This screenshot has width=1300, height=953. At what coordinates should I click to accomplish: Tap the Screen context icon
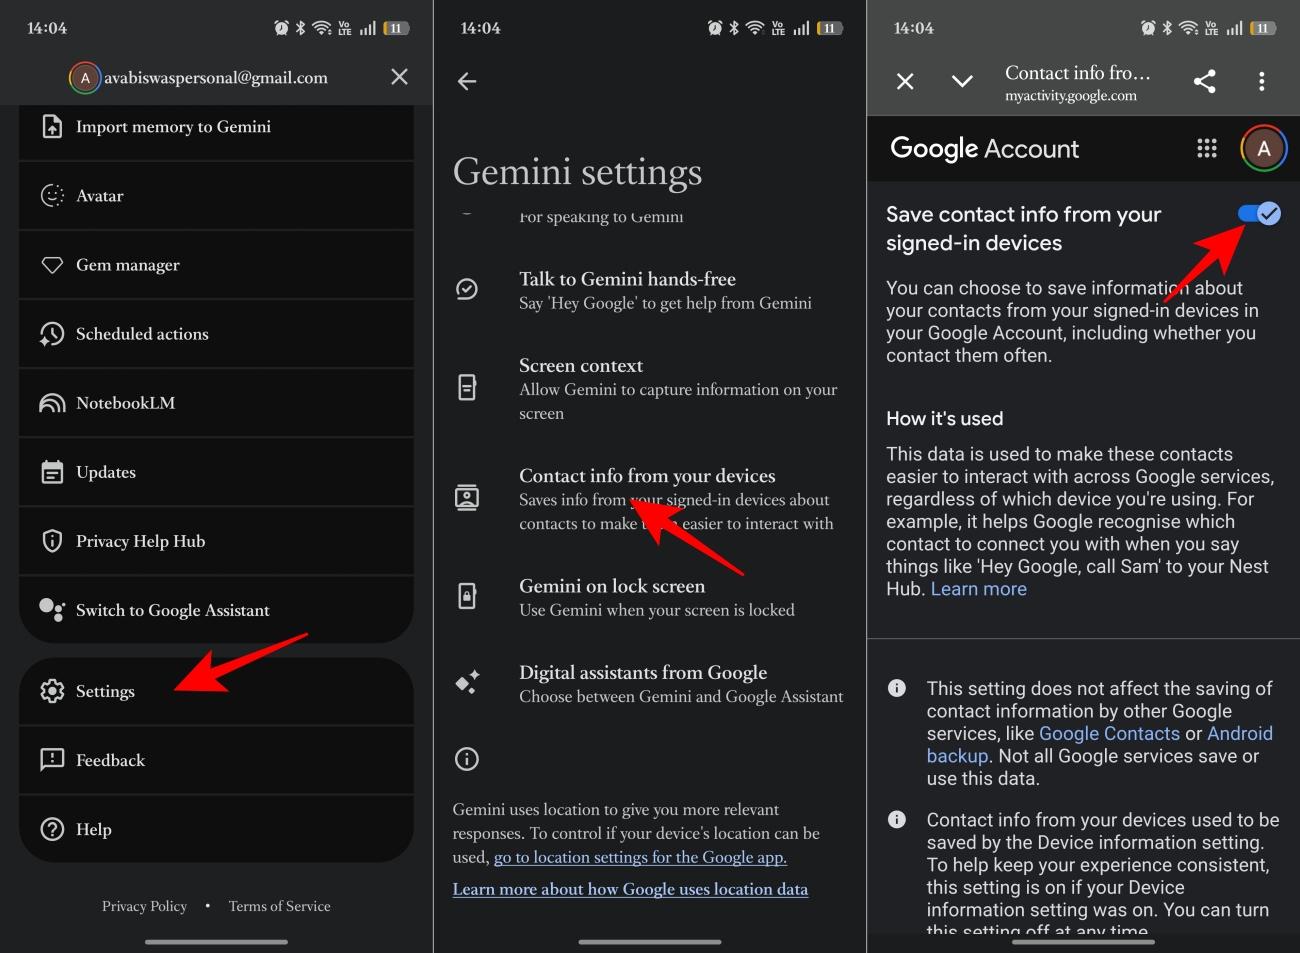[467, 387]
